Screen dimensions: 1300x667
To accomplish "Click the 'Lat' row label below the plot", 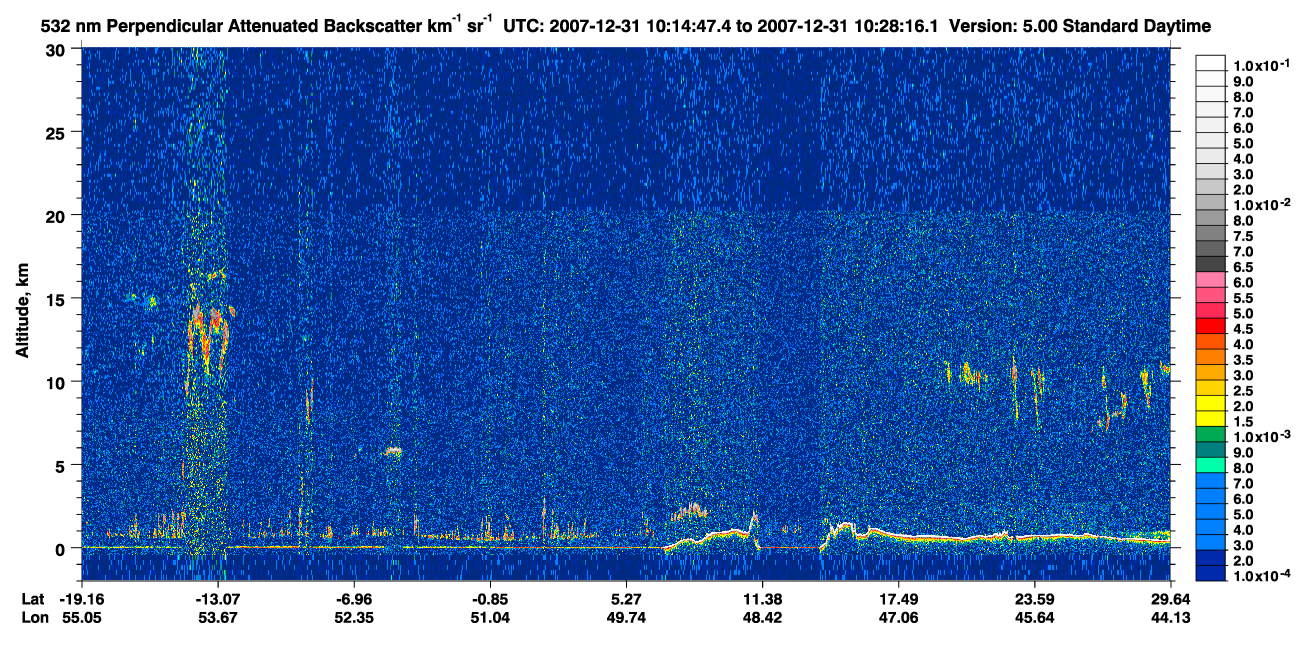I will pyautogui.click(x=33, y=600).
